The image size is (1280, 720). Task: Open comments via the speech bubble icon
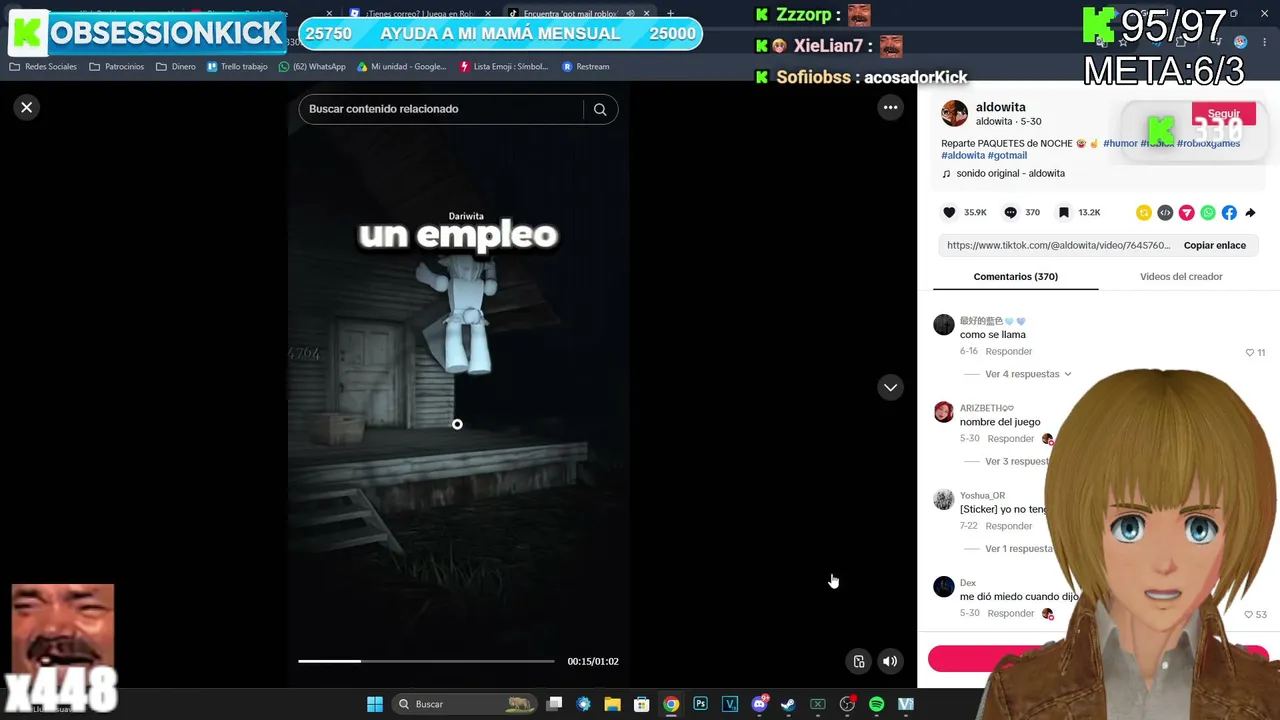click(x=1010, y=212)
